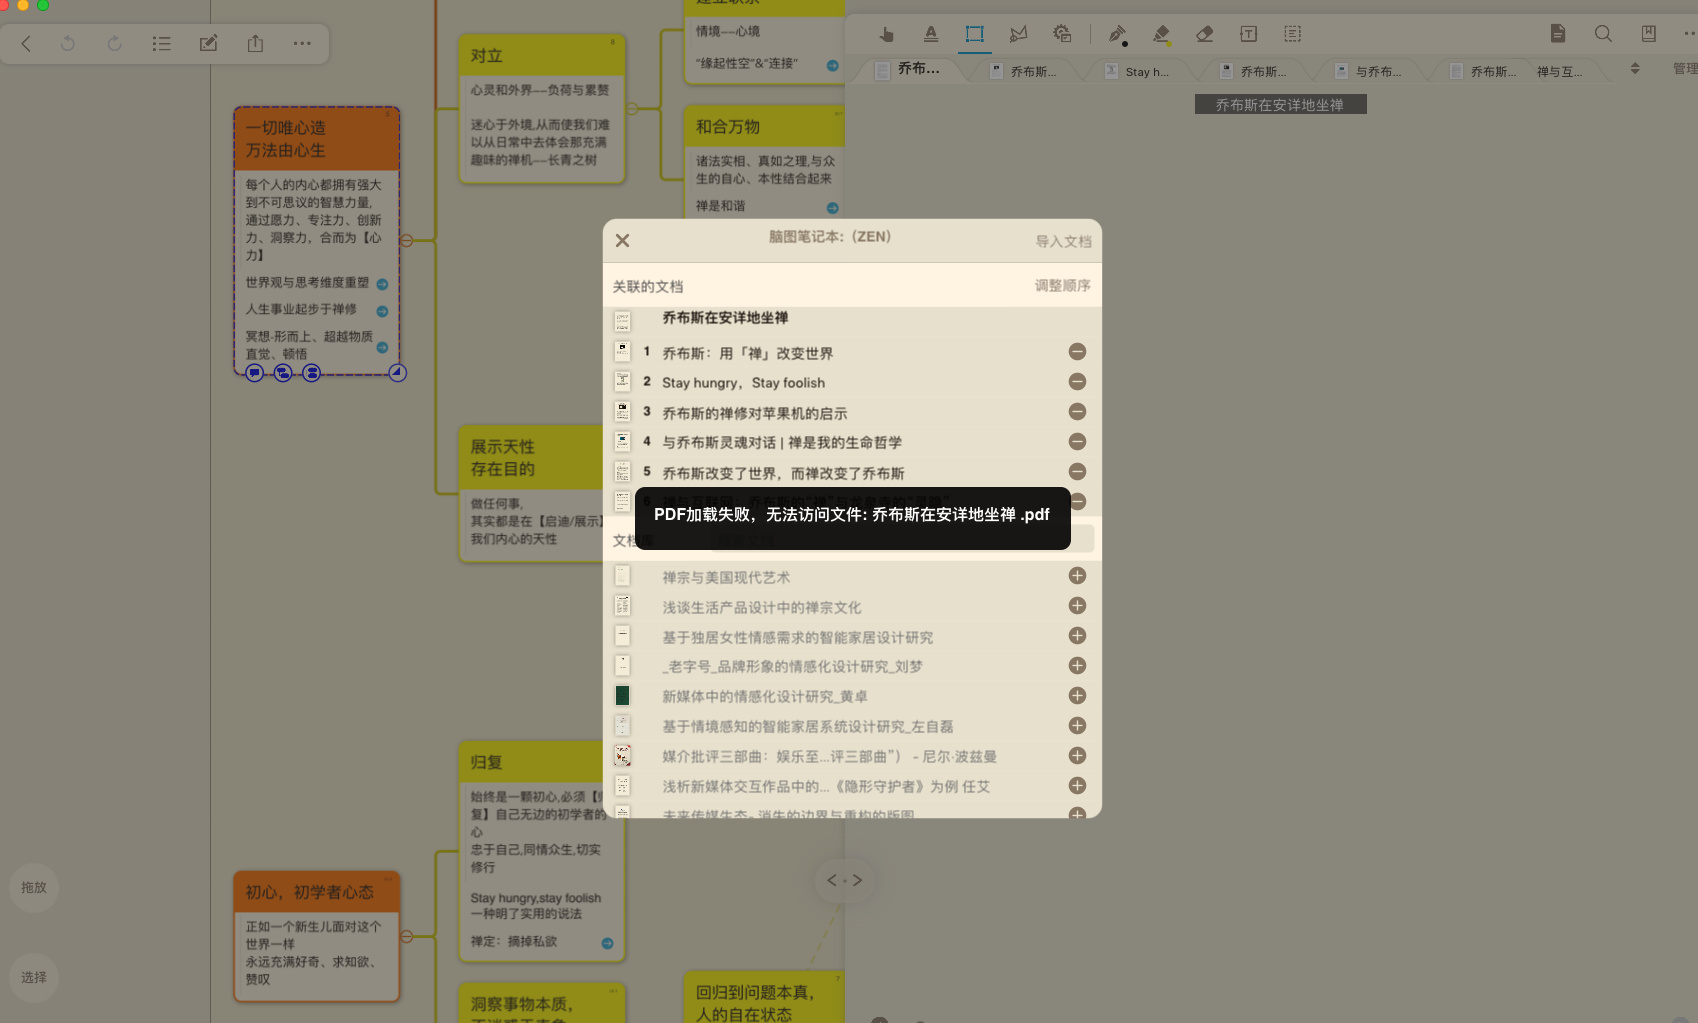The height and width of the screenshot is (1023, 1698).
Task: Toggle the 选择 mode on the left edge
Action: [33, 977]
